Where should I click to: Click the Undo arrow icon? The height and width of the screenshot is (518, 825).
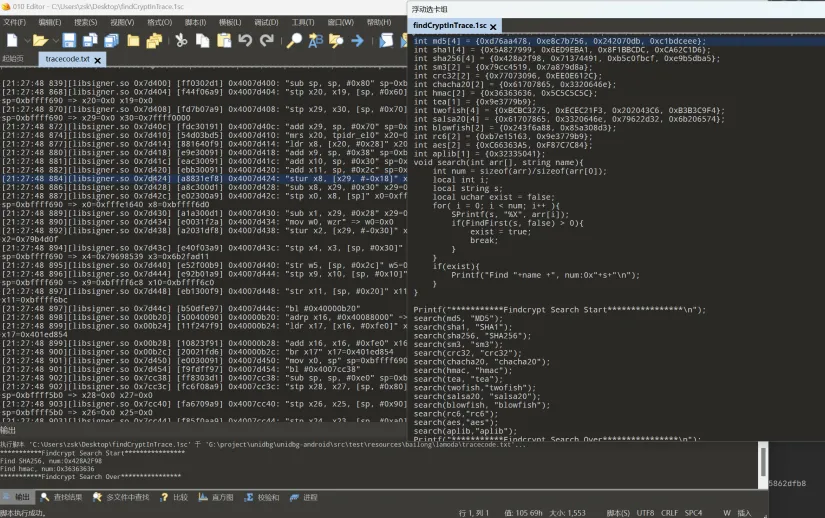(x=246, y=41)
